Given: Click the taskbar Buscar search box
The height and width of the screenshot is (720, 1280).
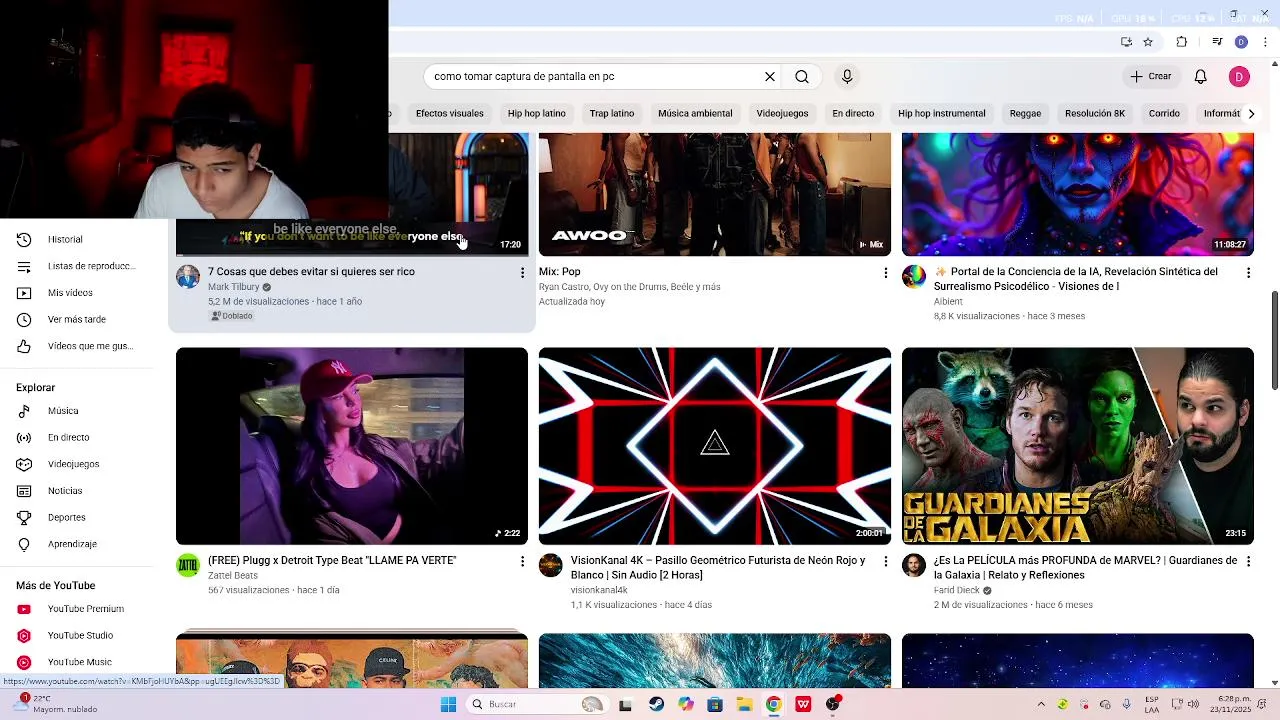Looking at the screenshot, I should 538,704.
